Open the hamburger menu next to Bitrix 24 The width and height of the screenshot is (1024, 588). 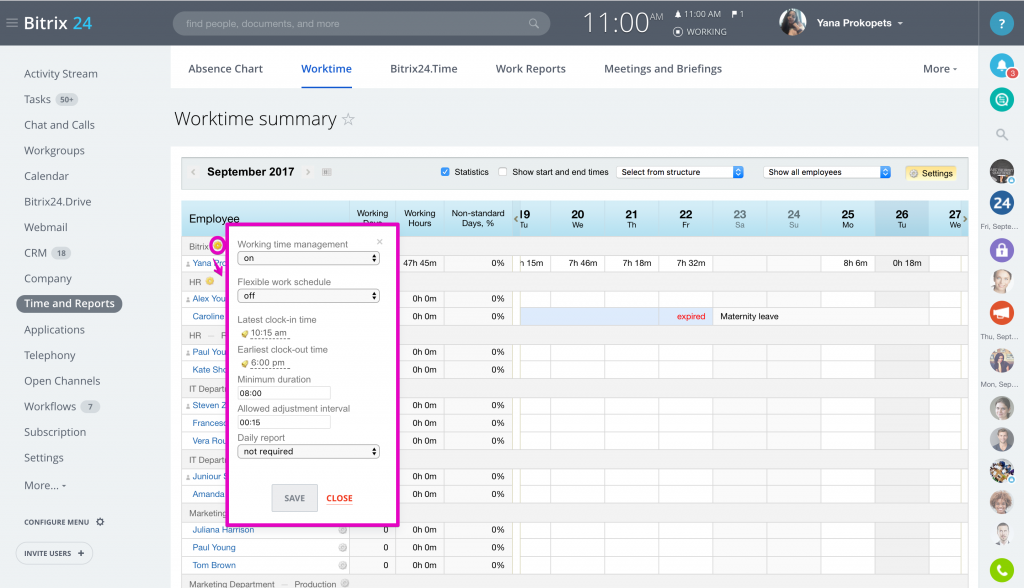click(x=12, y=23)
